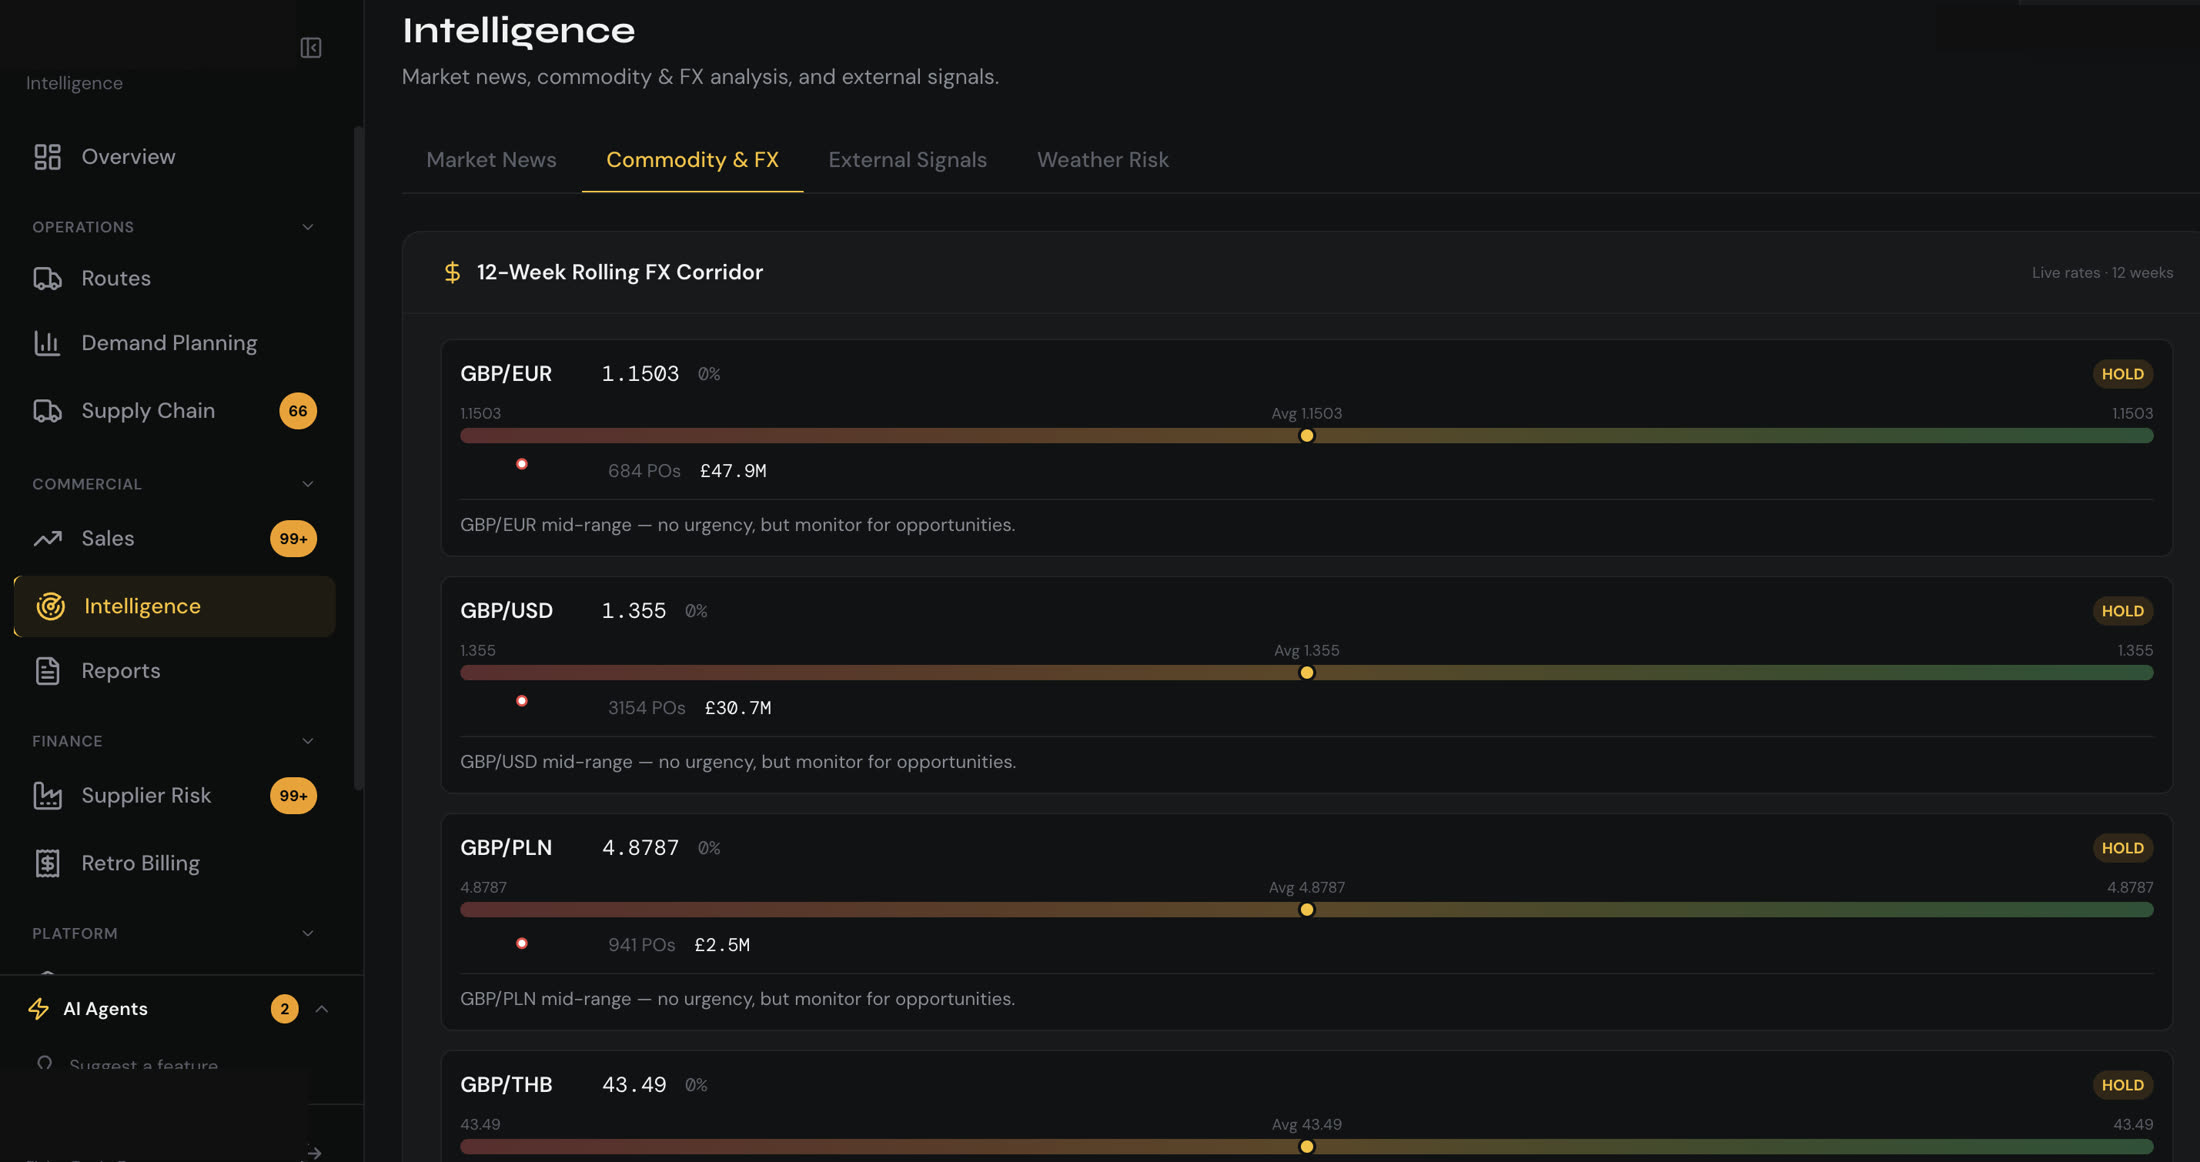This screenshot has width=2200, height=1162.
Task: Click the GBP/EUR pair name
Action: [506, 374]
